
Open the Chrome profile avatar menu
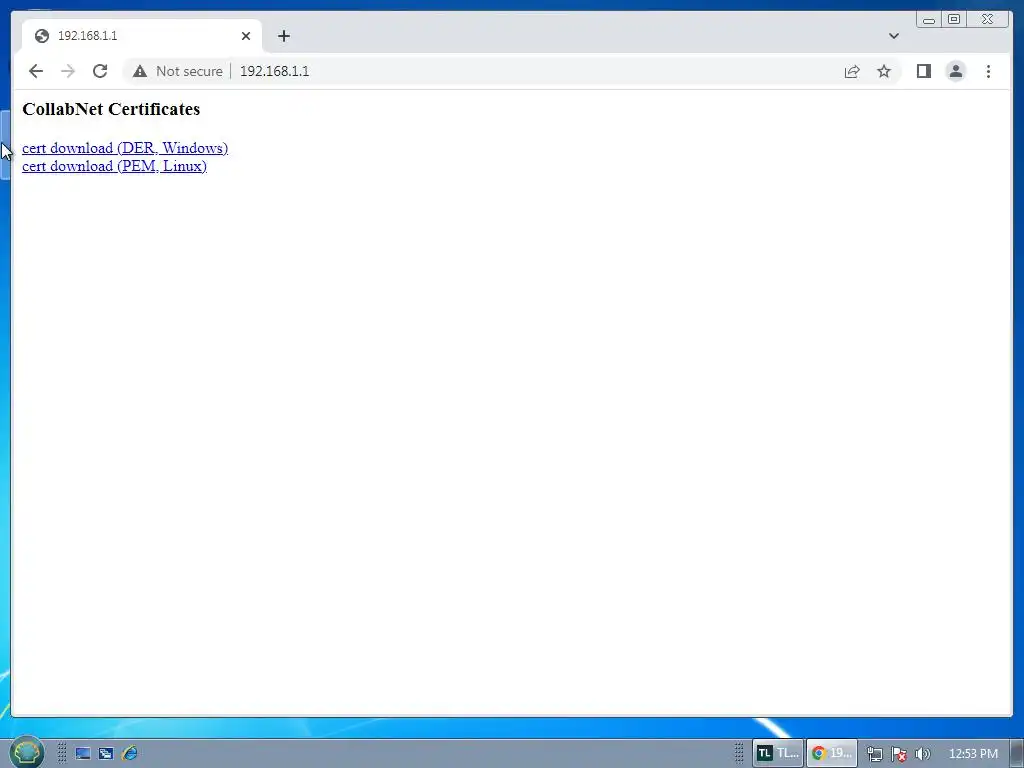[955, 71]
